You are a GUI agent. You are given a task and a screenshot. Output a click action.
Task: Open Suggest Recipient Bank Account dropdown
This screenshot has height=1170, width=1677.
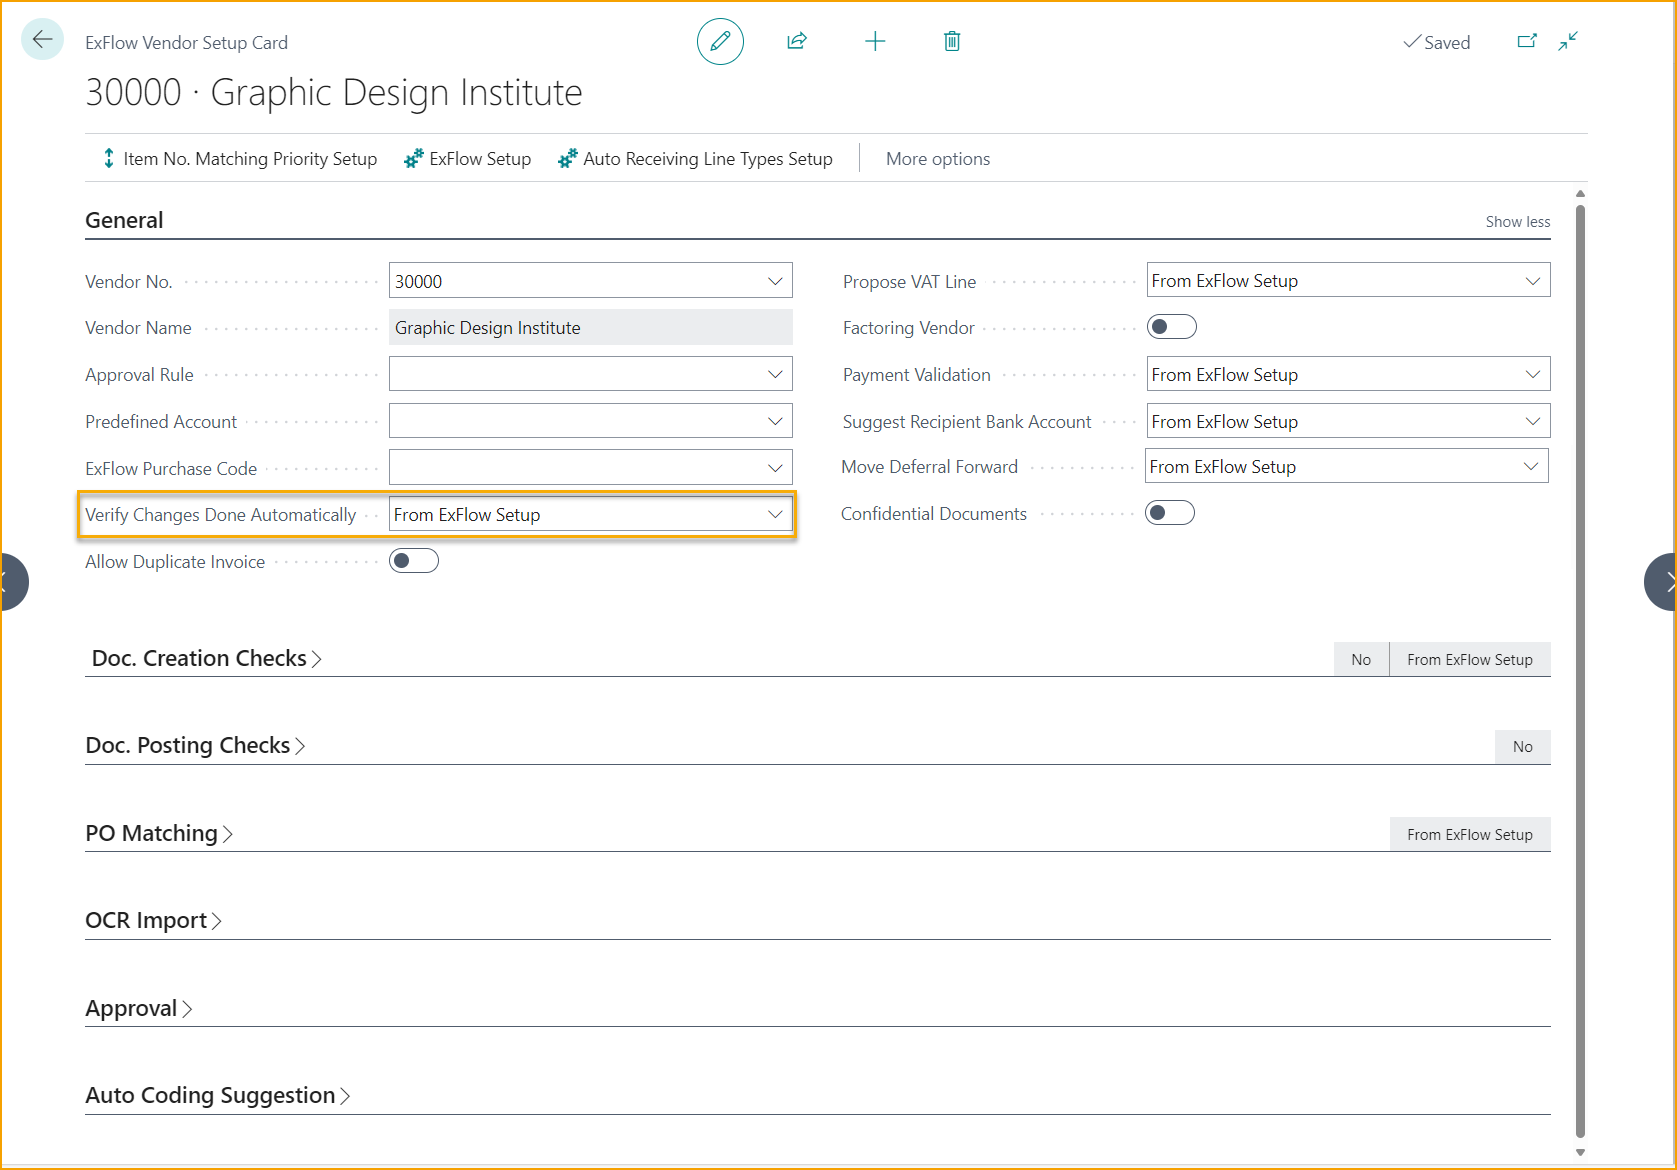tap(1533, 421)
